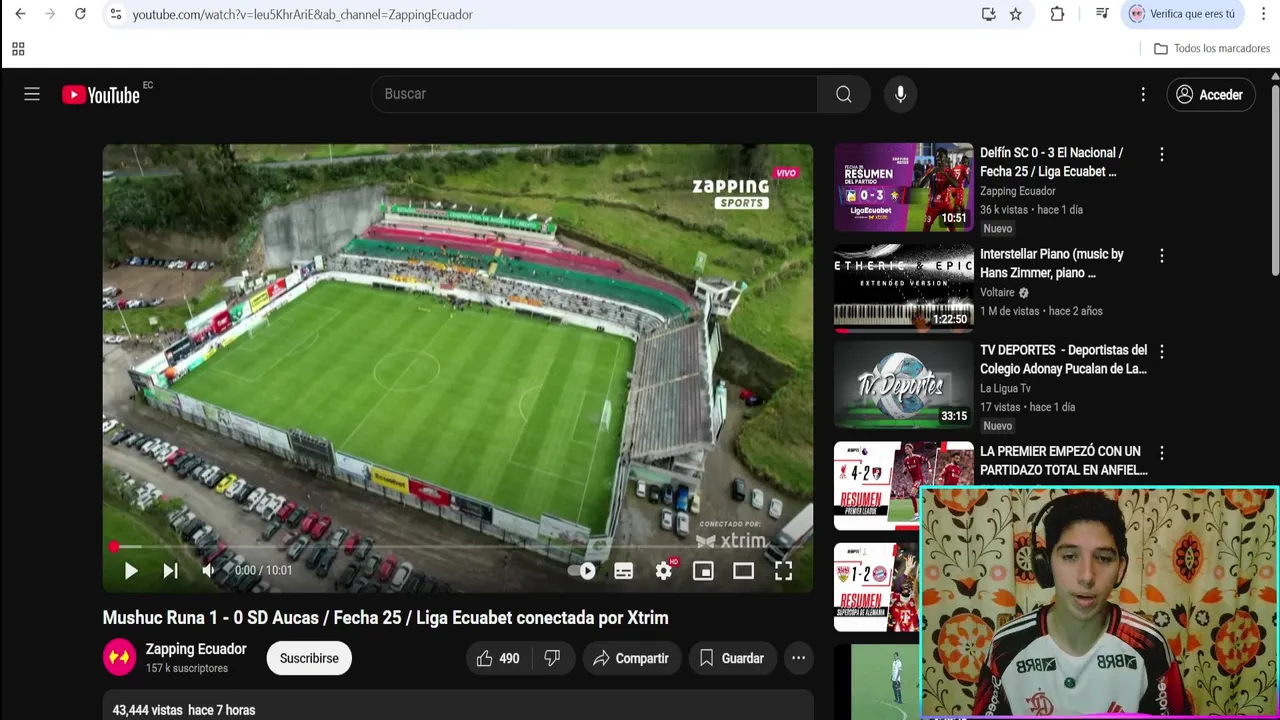Open the YouTube hamburger guide menu
Viewport: 1280px width, 720px height.
[32, 94]
